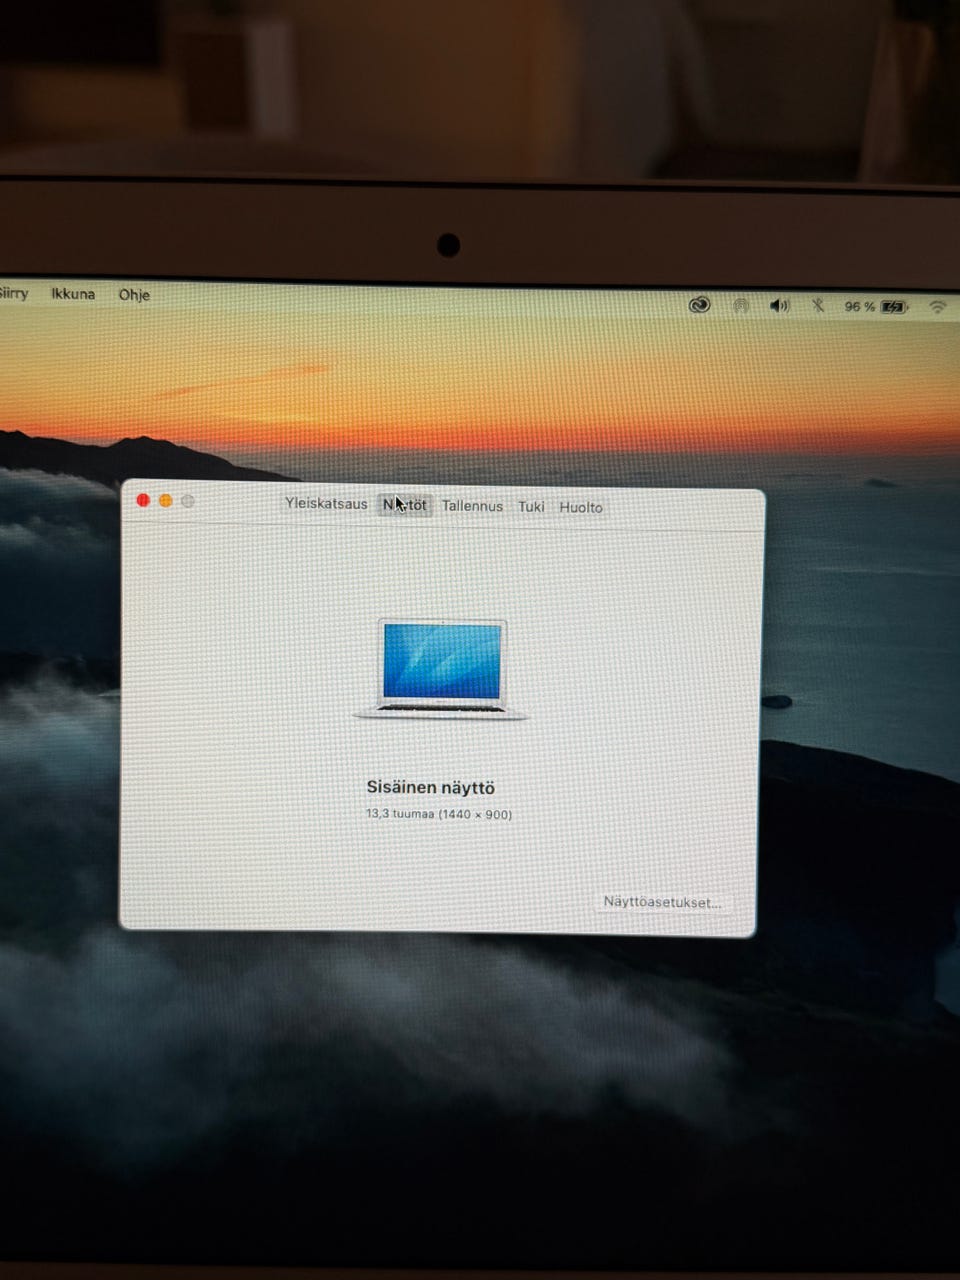
Task: Open the Siirry menu
Action: coord(13,293)
